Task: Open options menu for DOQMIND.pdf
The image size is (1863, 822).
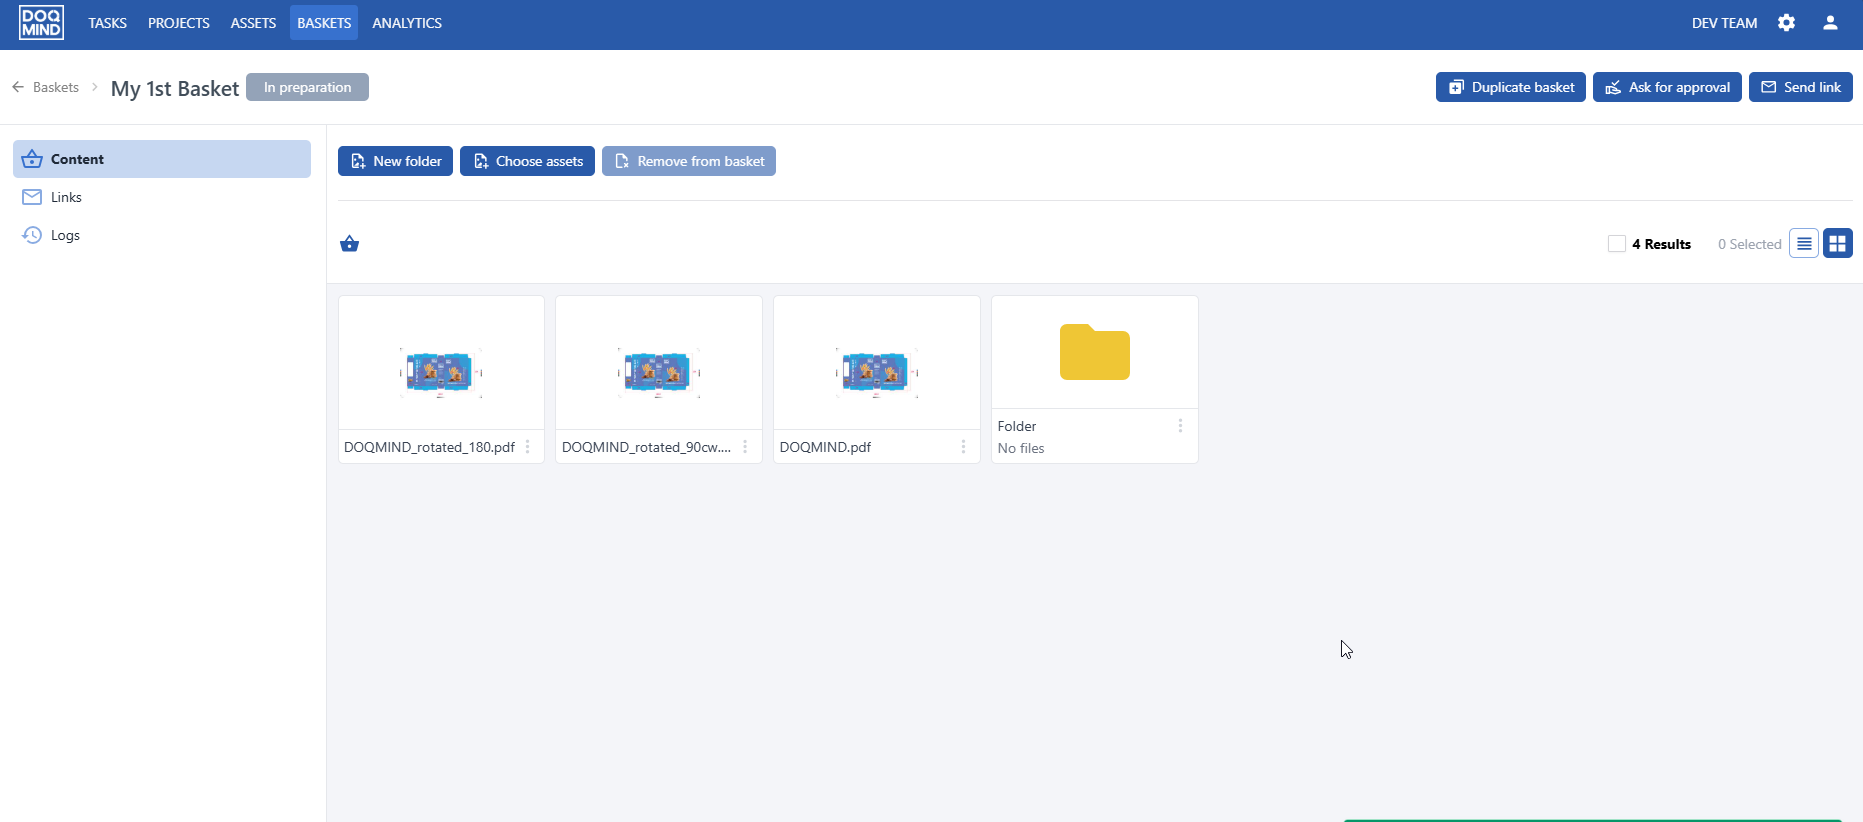Action: point(963,447)
